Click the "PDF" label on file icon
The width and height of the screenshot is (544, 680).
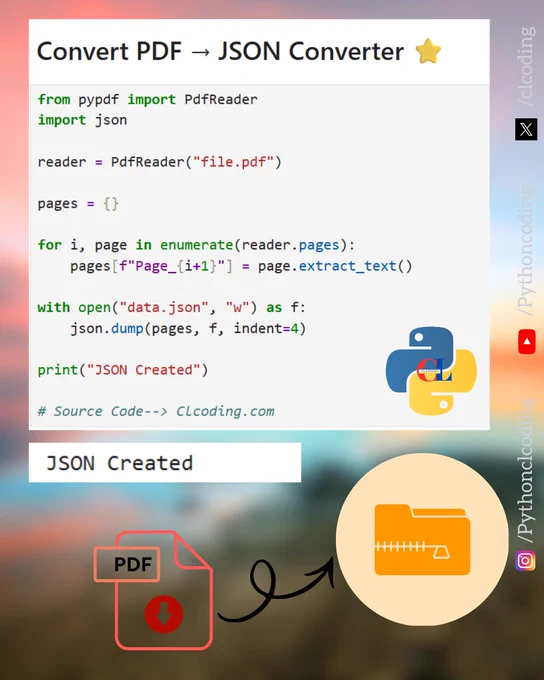coord(133,564)
